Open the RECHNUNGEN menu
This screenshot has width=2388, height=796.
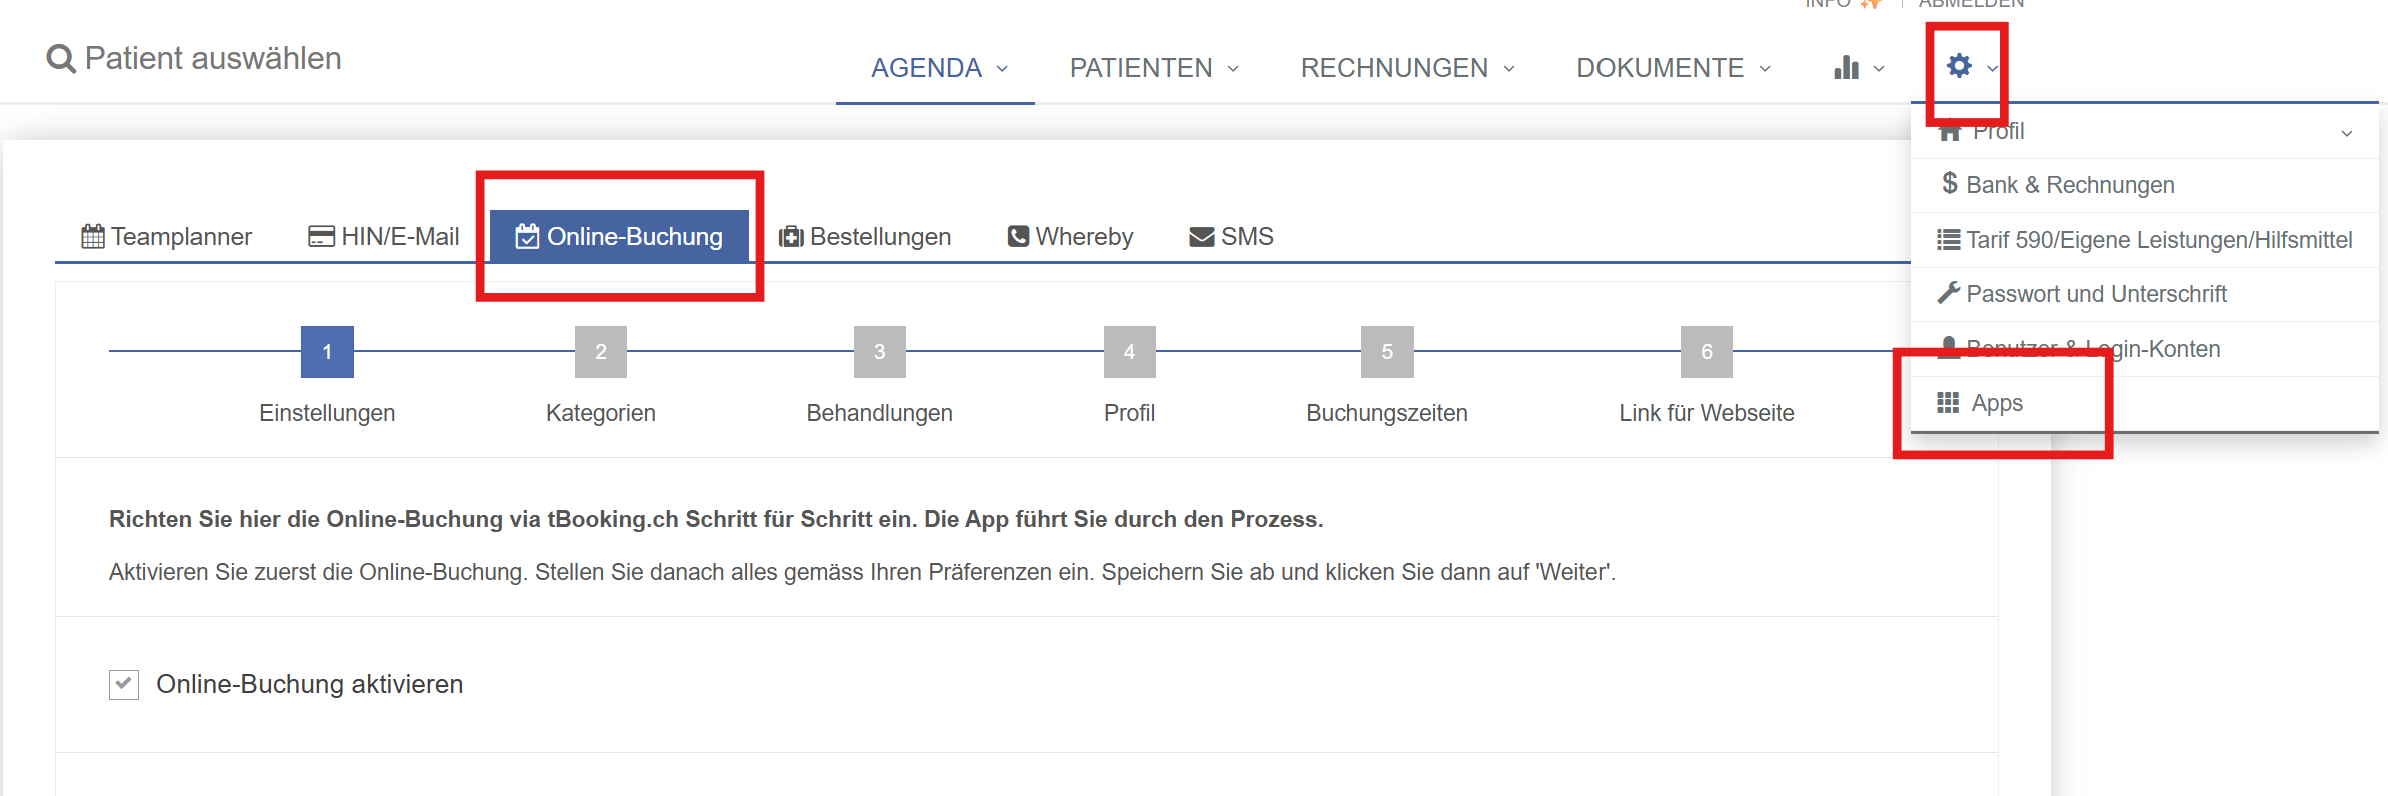[1407, 68]
